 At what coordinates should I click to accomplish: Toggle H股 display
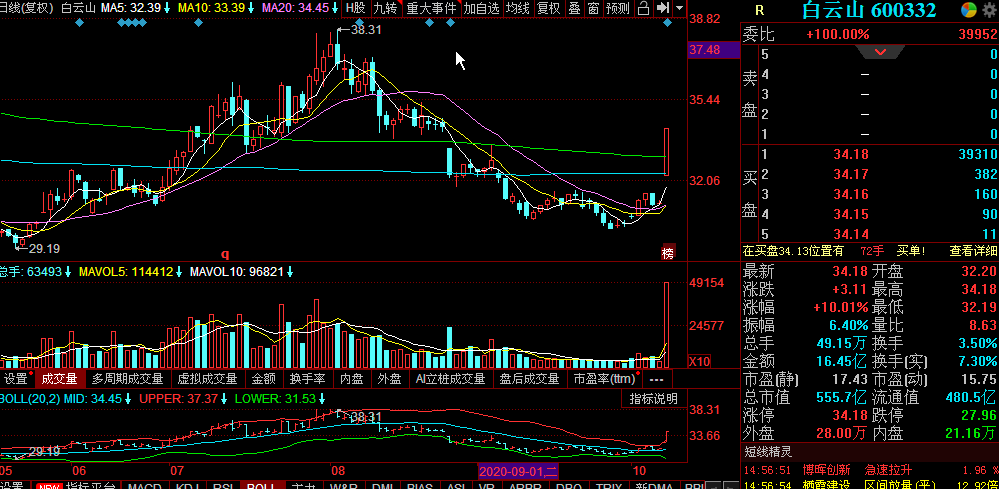(x=356, y=8)
